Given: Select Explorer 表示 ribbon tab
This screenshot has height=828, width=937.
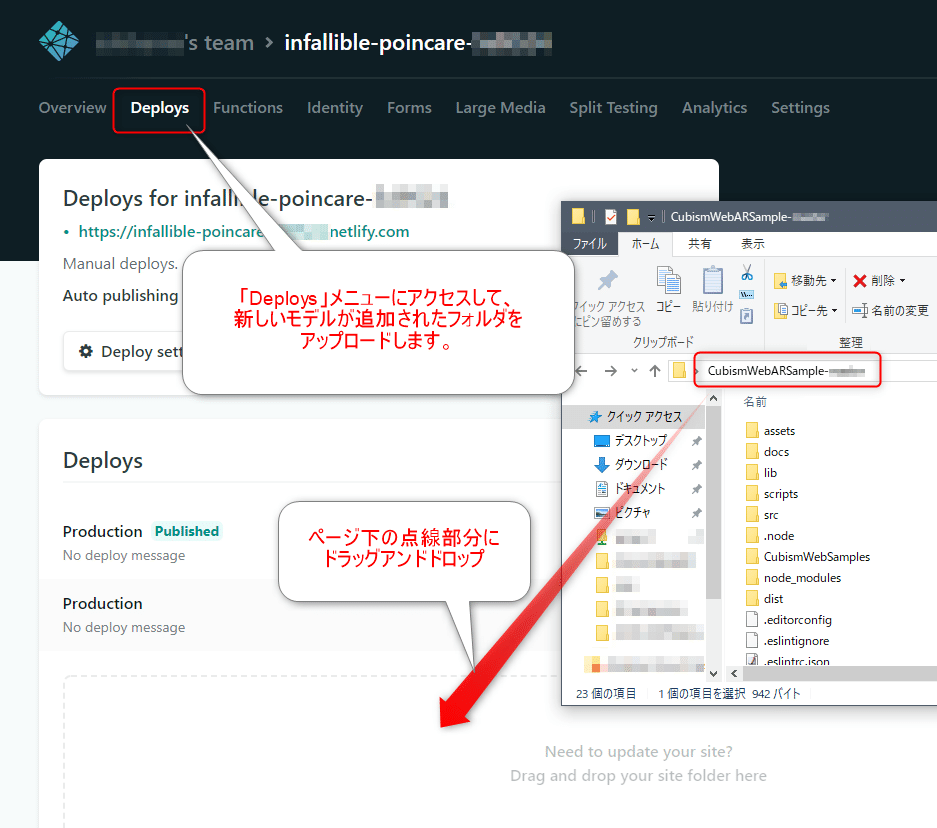Looking at the screenshot, I should click(752, 244).
